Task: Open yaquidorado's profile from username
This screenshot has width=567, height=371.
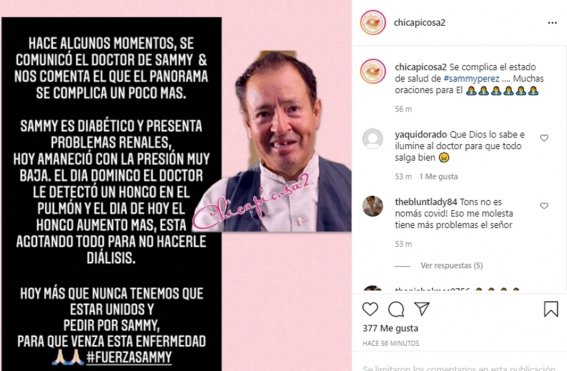Action: click(421, 135)
